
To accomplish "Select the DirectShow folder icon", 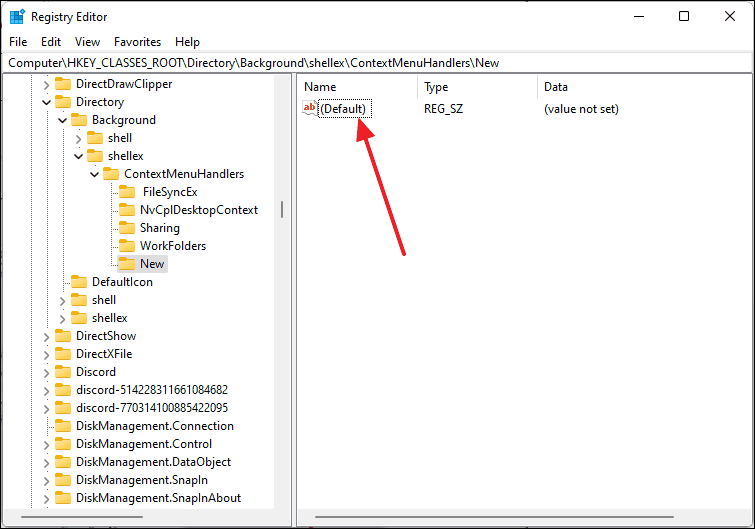I will (x=63, y=335).
